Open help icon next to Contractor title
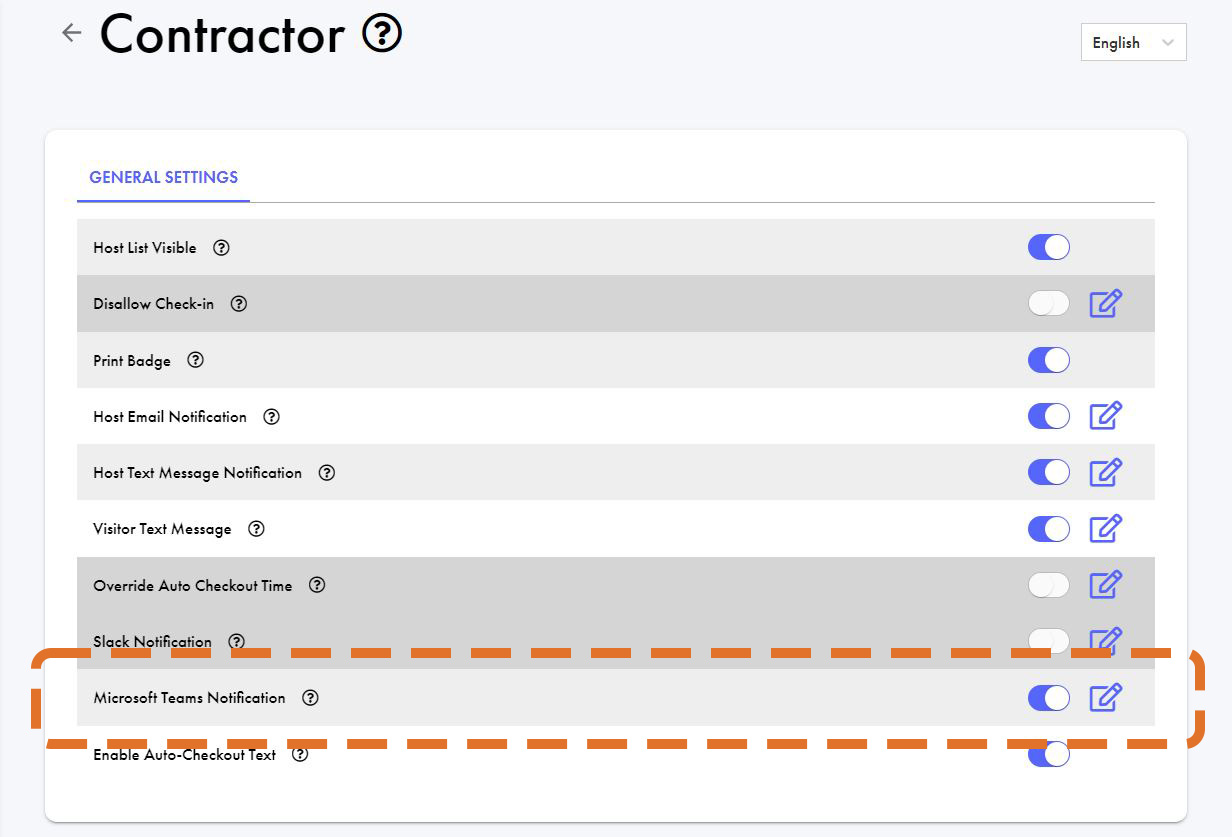 382,35
